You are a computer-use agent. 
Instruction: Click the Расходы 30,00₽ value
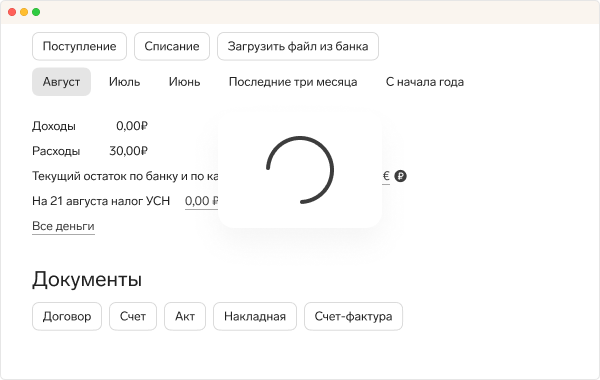pos(128,151)
